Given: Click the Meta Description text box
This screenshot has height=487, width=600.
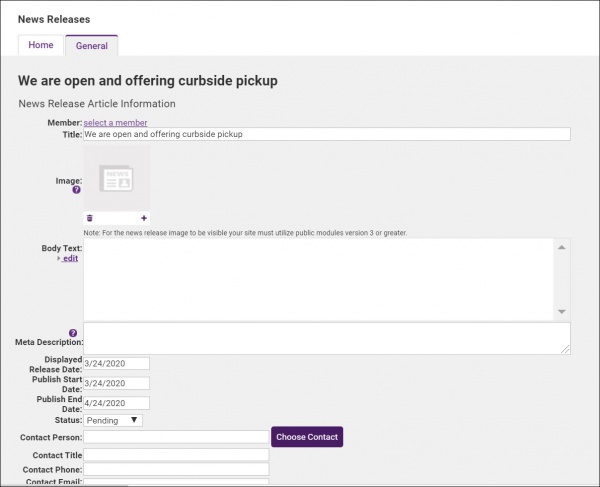Looking at the screenshot, I should [x=326, y=338].
